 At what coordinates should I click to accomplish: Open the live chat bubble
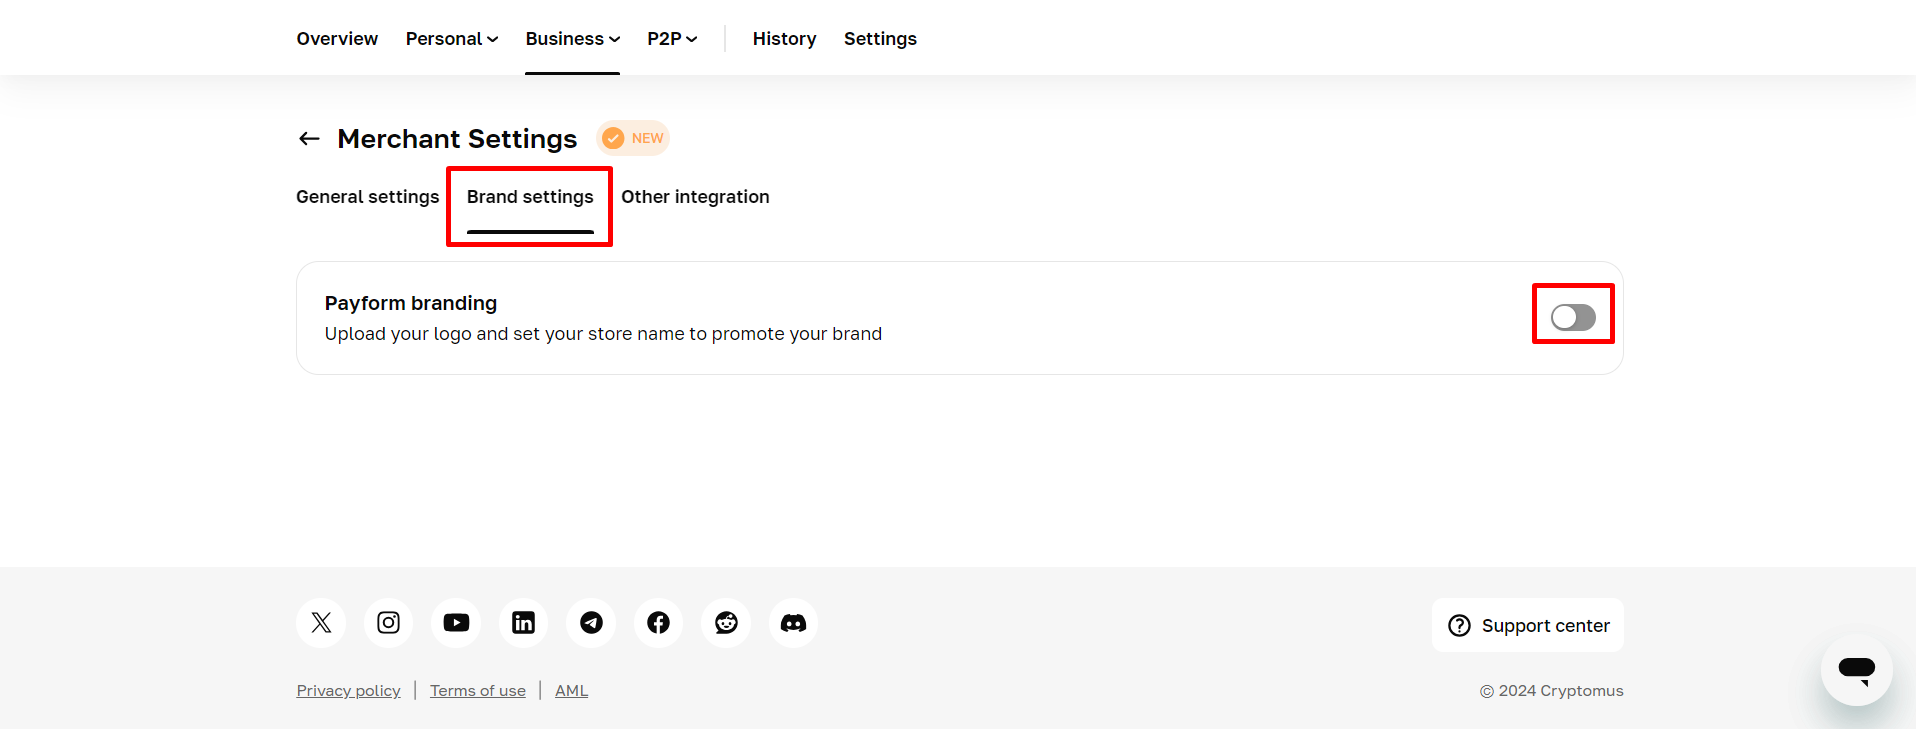pos(1856,670)
